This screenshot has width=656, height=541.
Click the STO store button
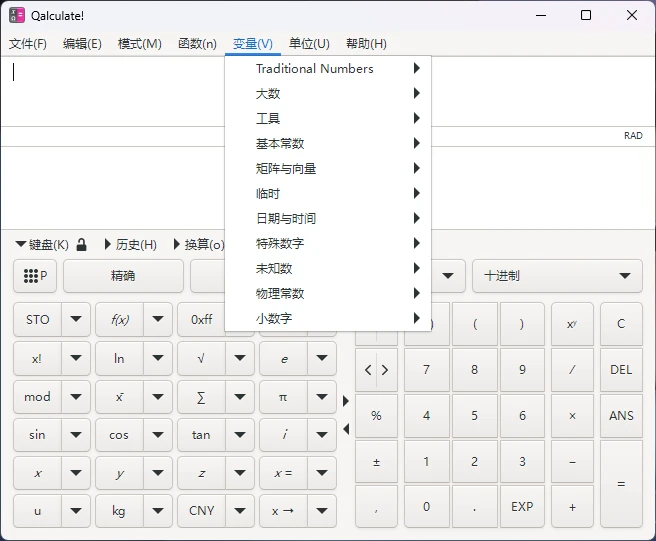(37, 319)
